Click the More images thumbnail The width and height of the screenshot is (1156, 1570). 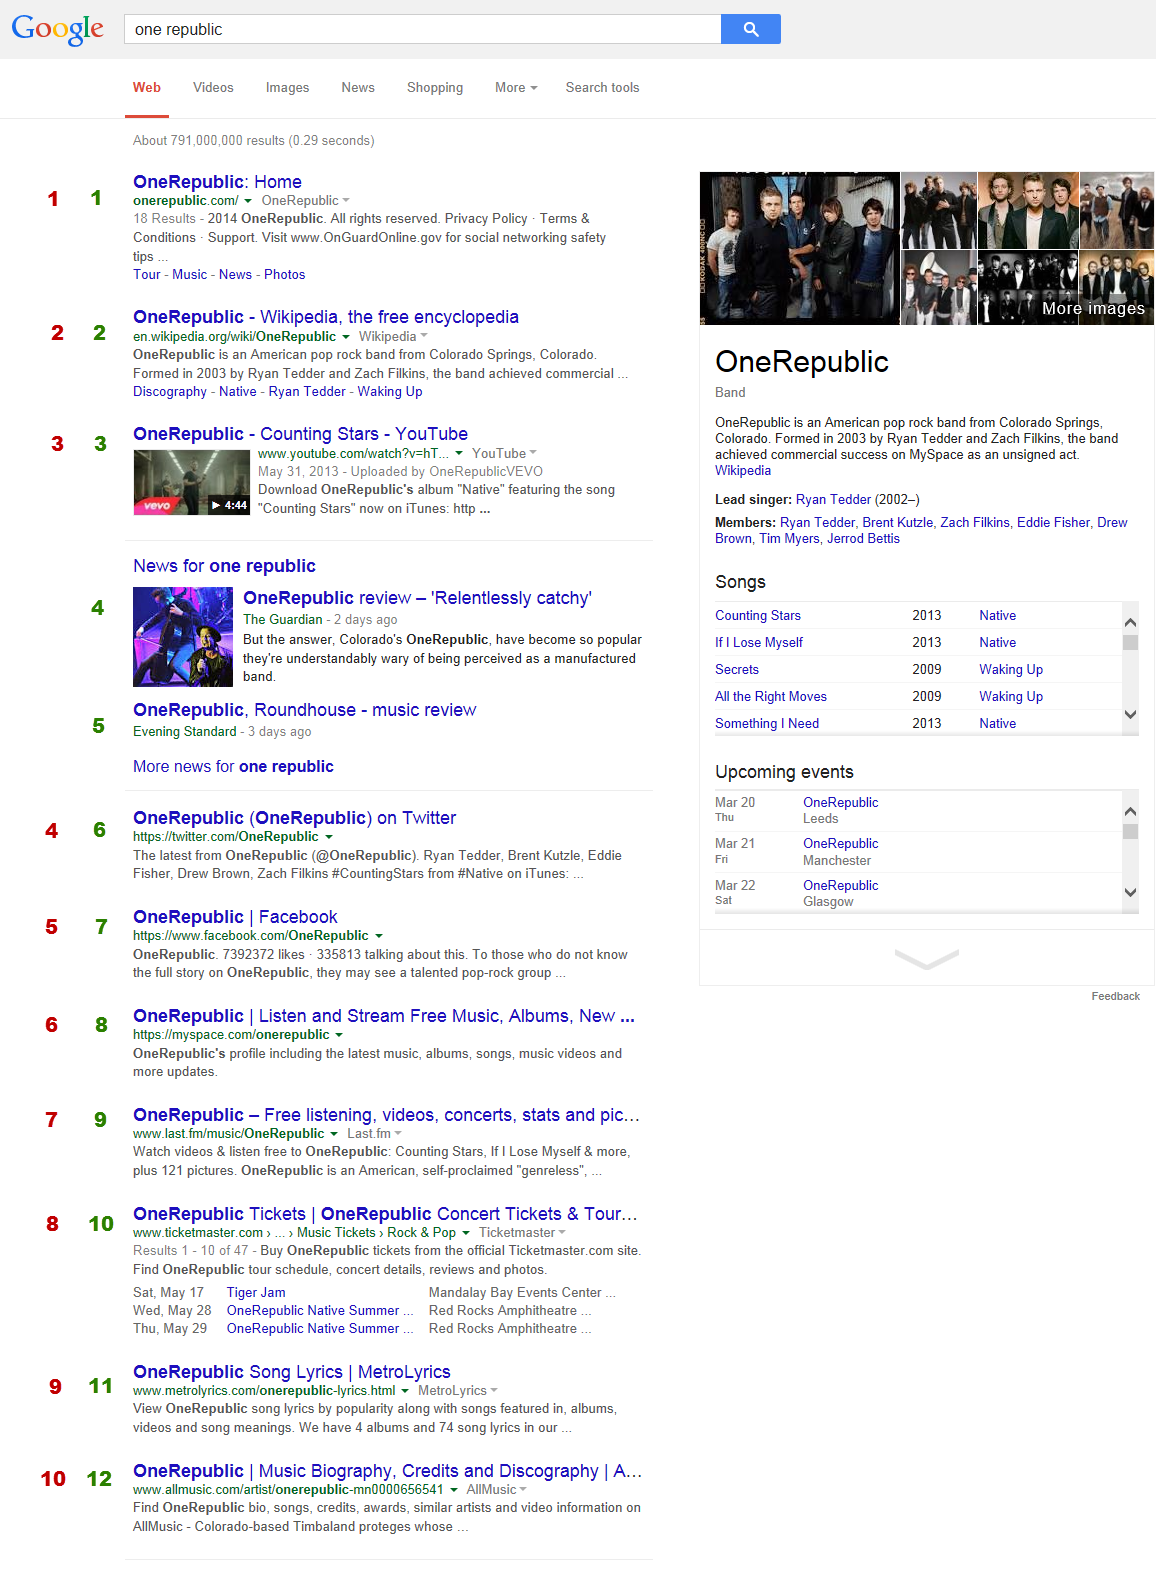point(1117,288)
